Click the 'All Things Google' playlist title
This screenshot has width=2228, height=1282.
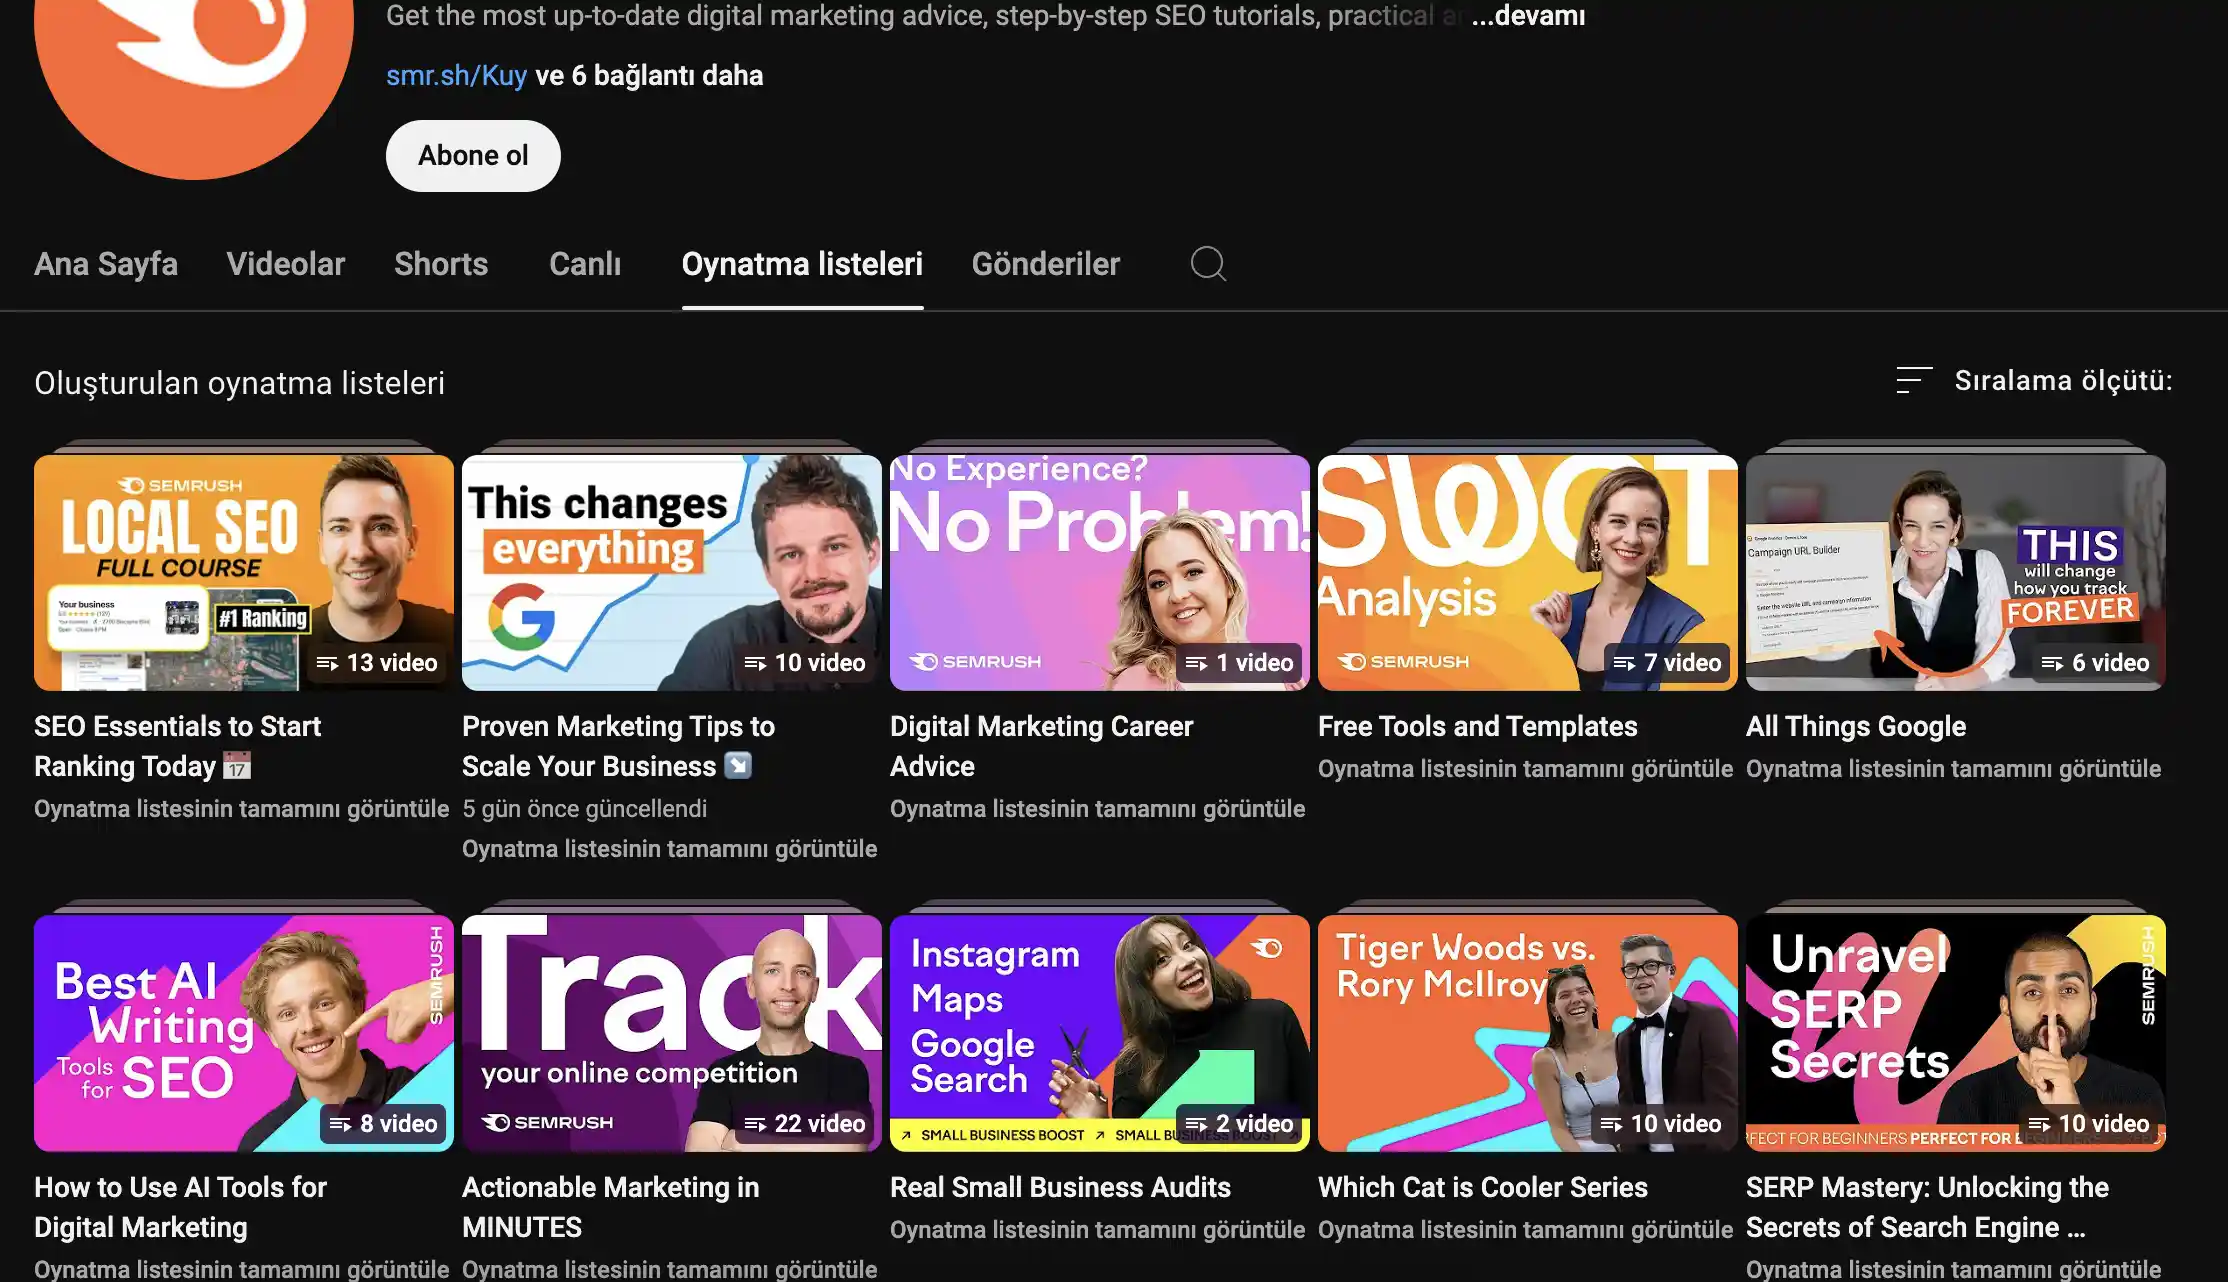[x=1856, y=726]
